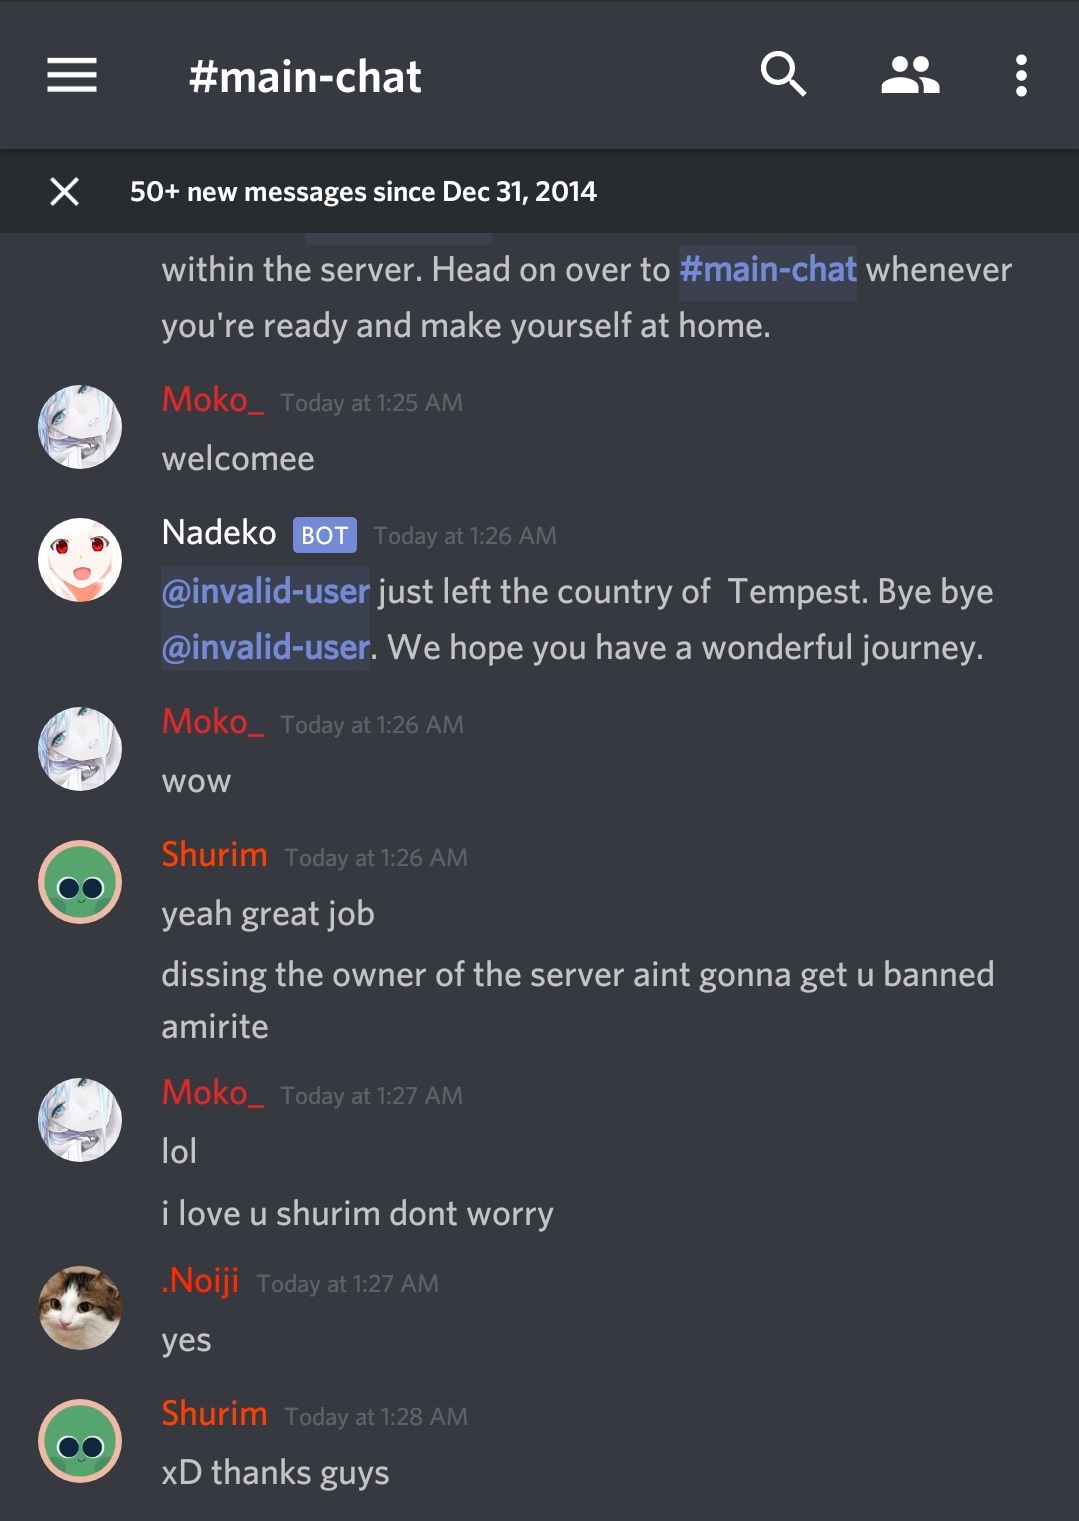Jump to 50+ new messages banner
1079x1521 pixels.
coord(363,191)
